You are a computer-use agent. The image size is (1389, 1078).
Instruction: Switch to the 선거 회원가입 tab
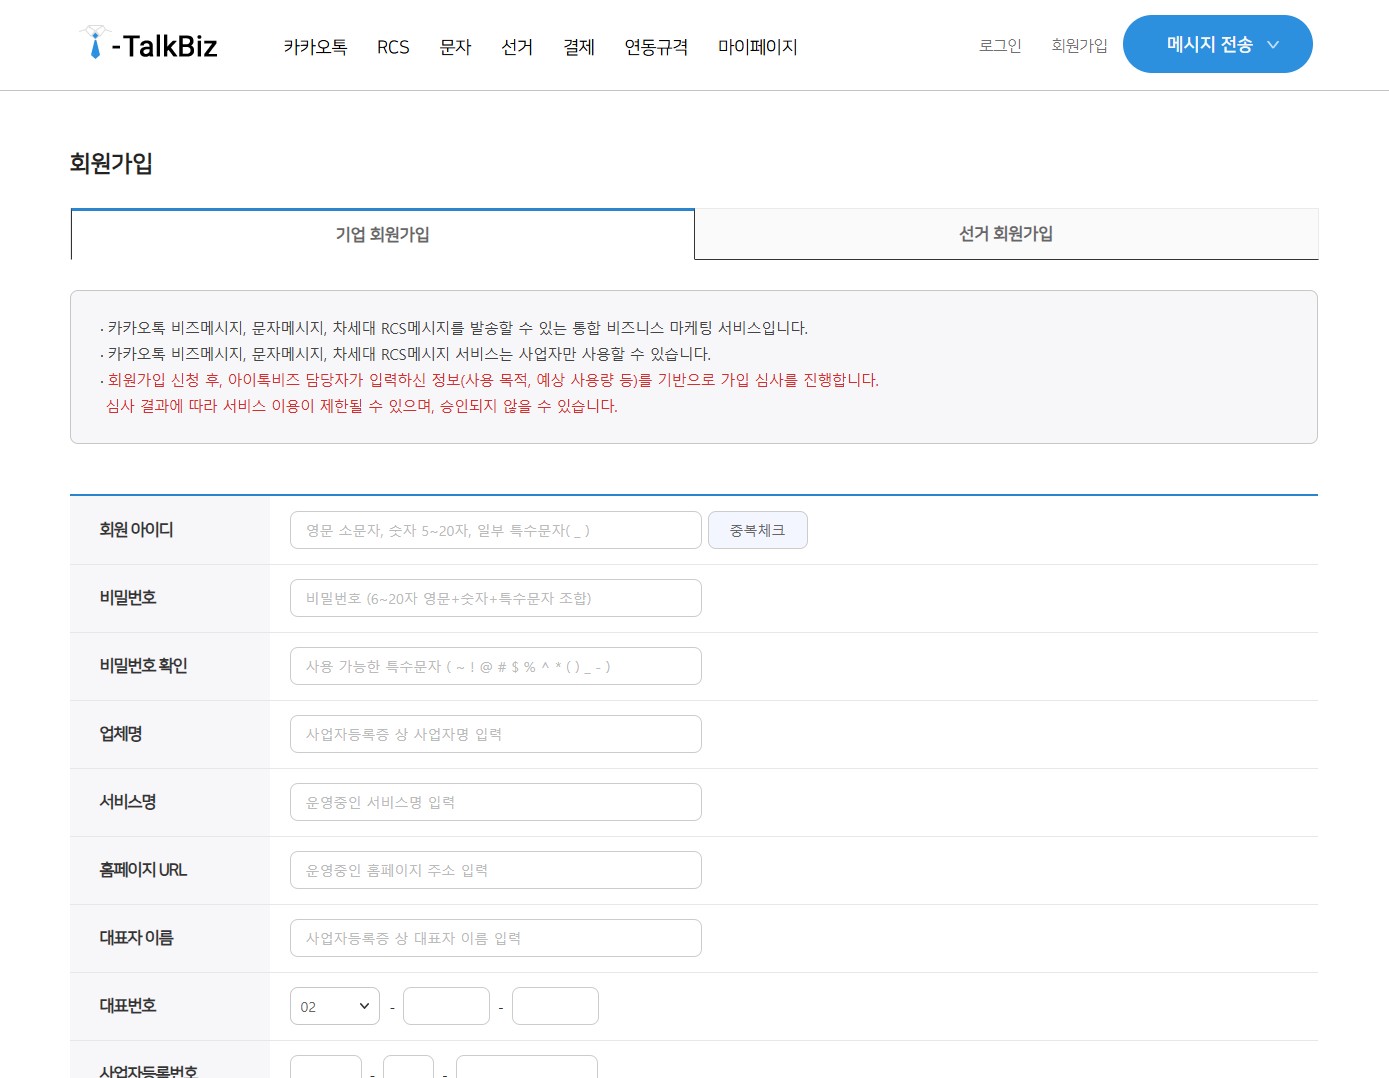[1006, 234]
